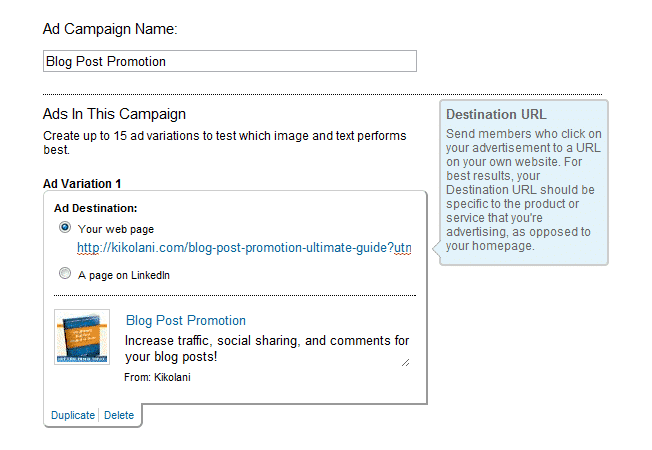Click the 'From: Kikolani' text
This screenshot has width=652, height=450.
(157, 377)
